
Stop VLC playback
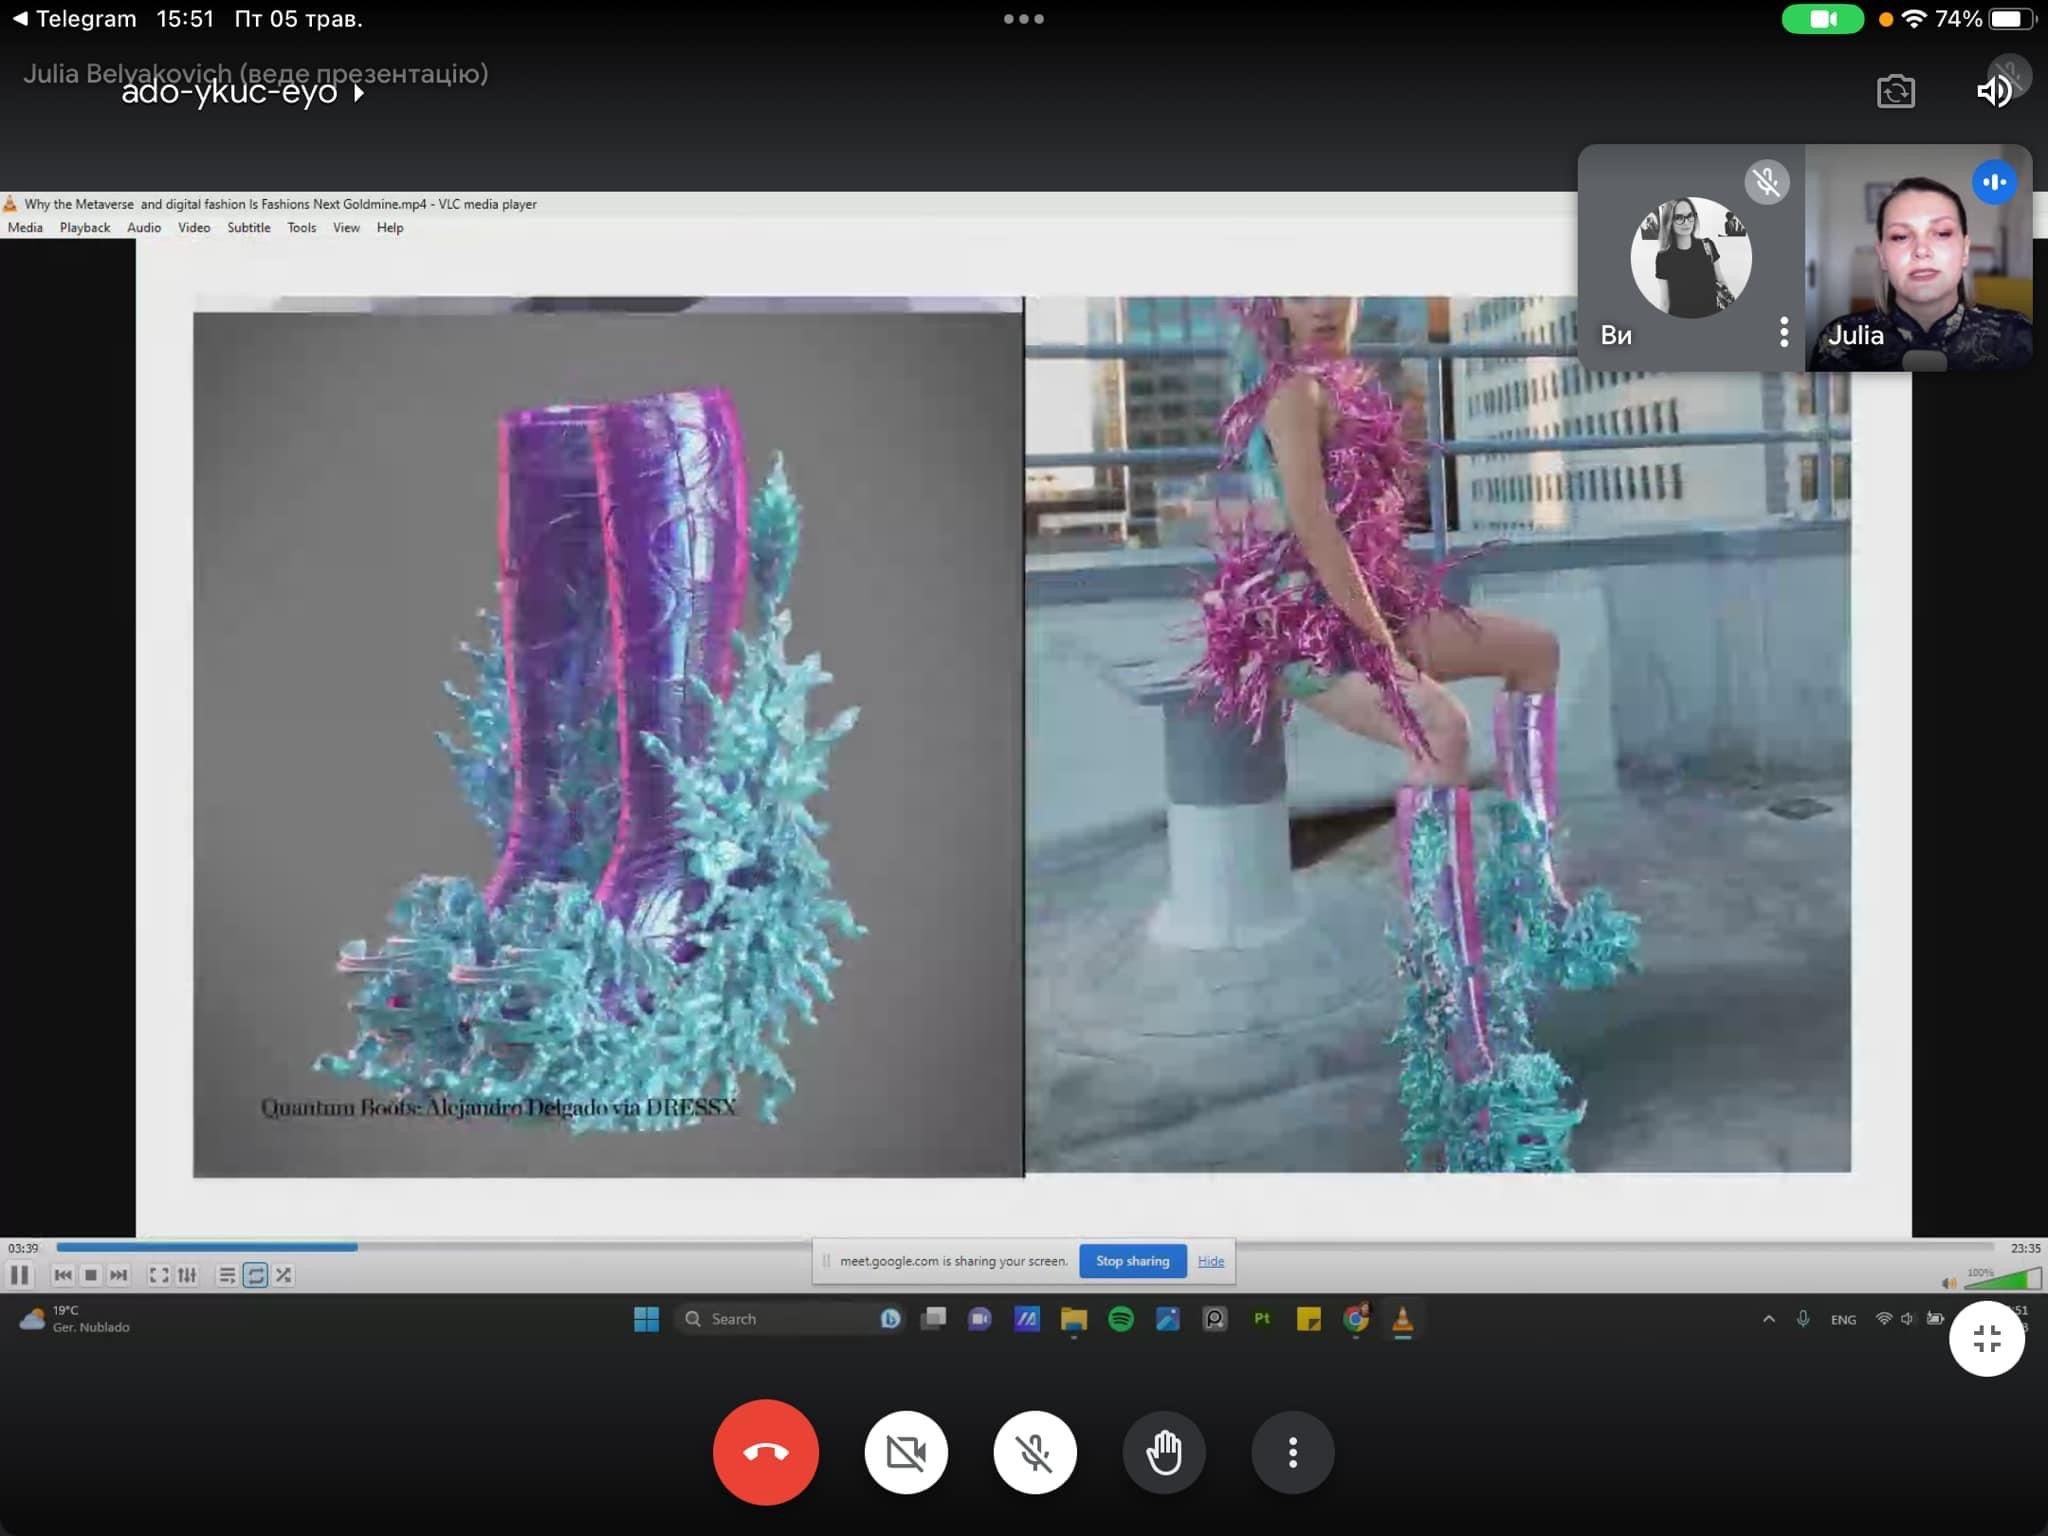coord(91,1275)
